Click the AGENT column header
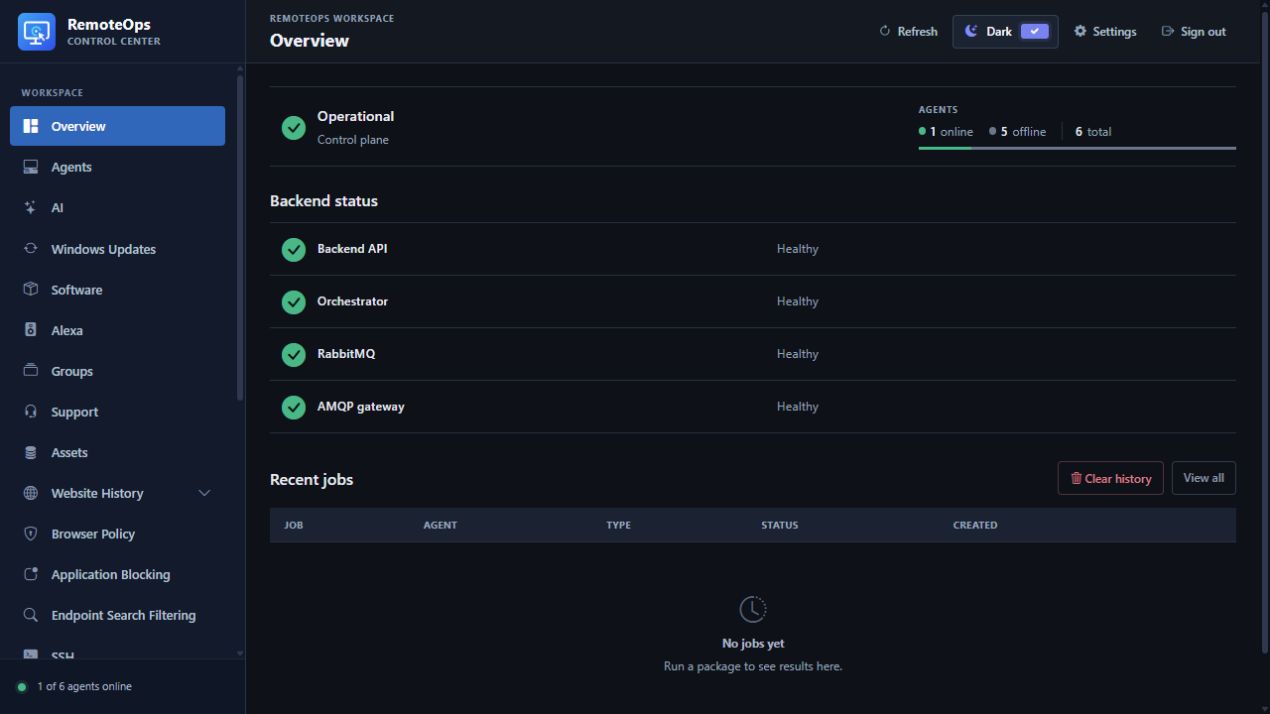 (440, 525)
